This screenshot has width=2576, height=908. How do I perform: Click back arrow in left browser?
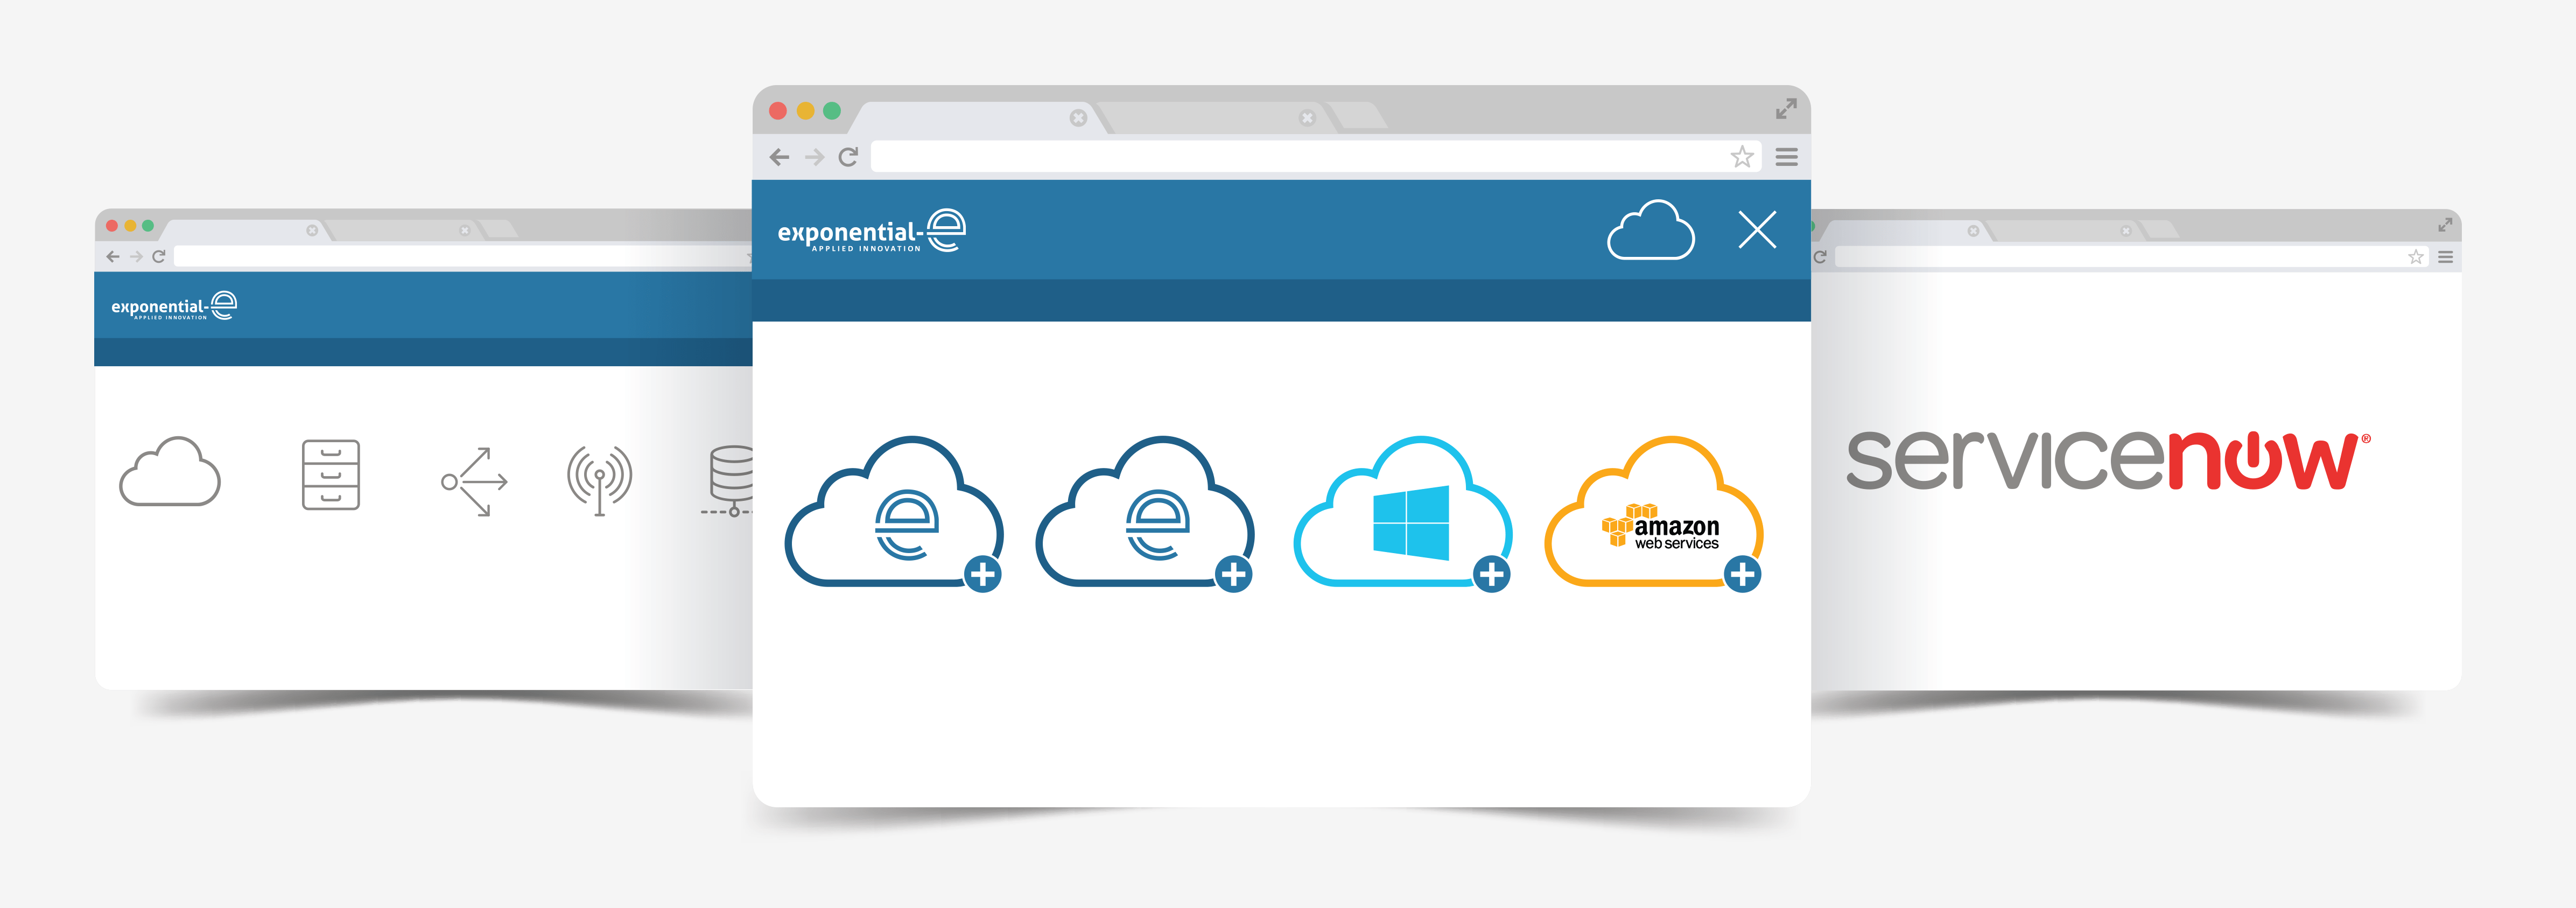click(x=113, y=257)
